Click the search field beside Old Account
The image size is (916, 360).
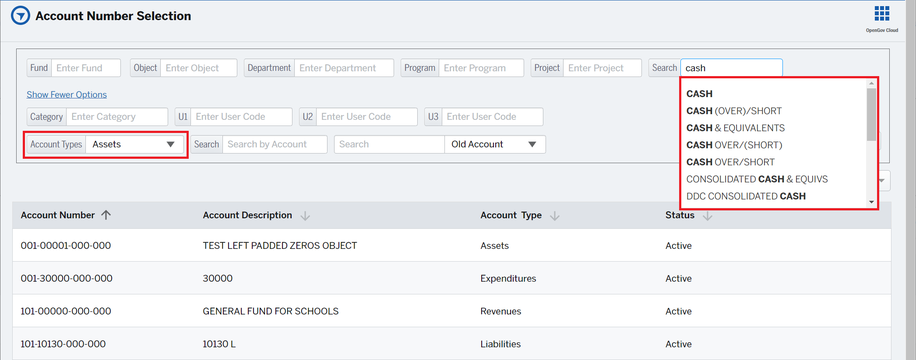click(x=390, y=144)
